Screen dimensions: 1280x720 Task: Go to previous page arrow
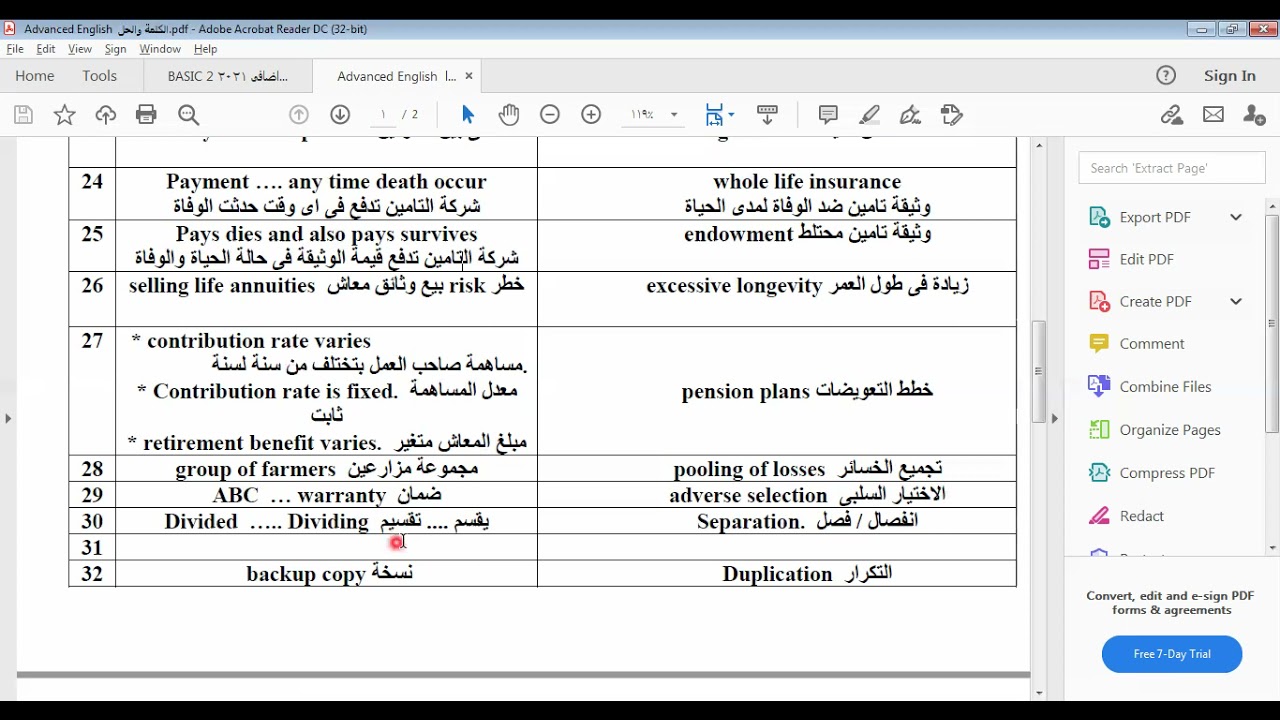coord(298,115)
